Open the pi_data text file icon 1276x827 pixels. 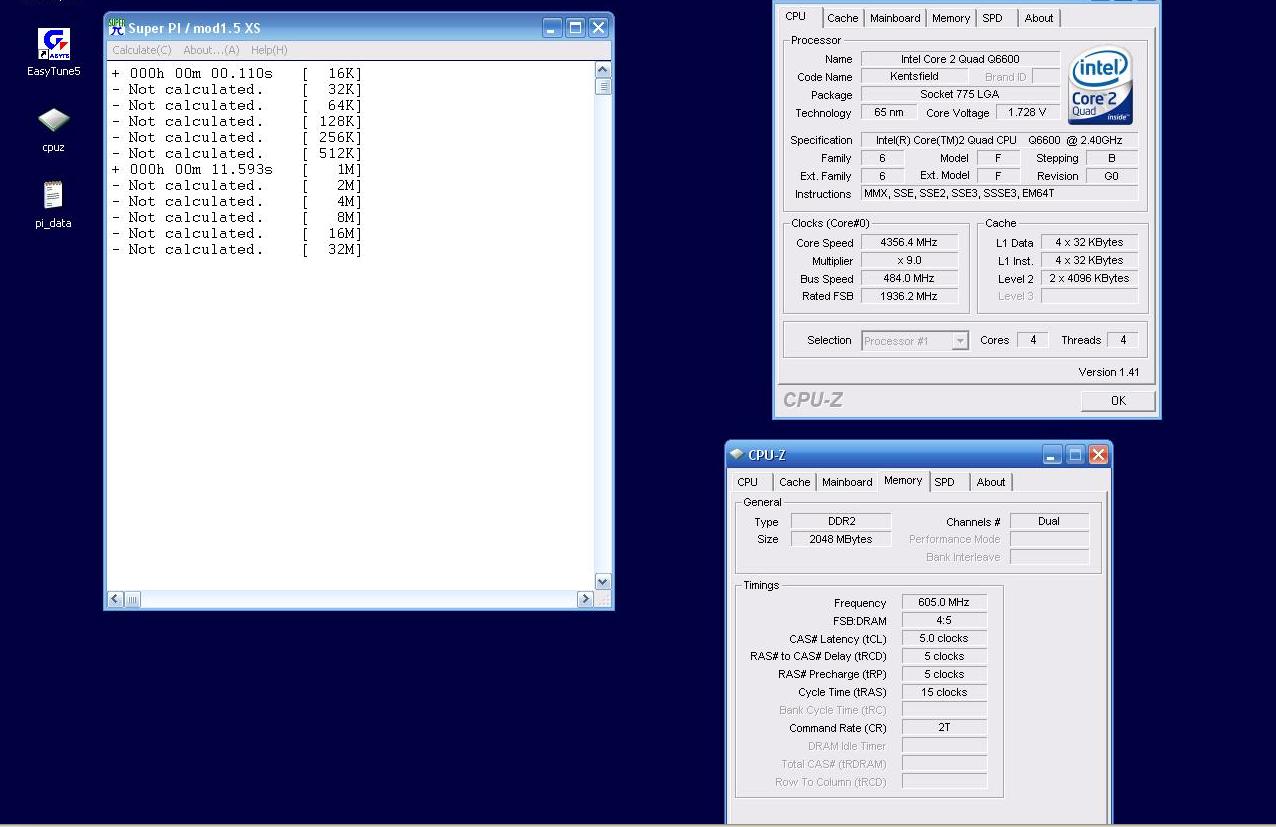[x=54, y=204]
